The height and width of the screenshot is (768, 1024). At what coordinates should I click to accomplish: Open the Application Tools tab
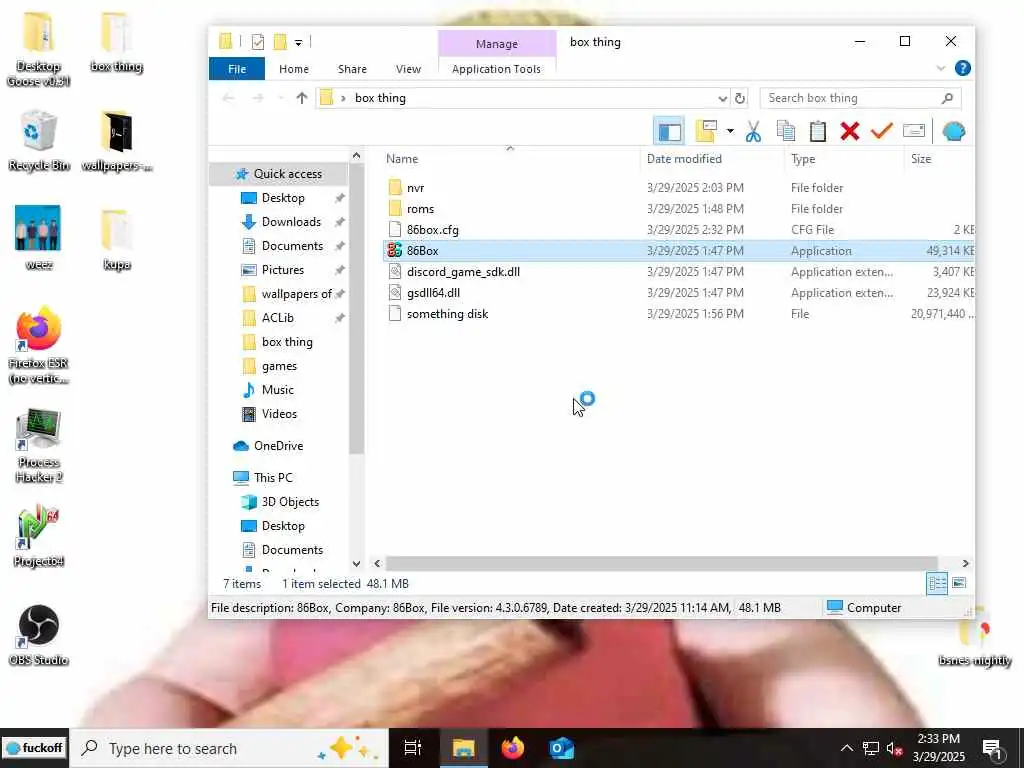[496, 69]
